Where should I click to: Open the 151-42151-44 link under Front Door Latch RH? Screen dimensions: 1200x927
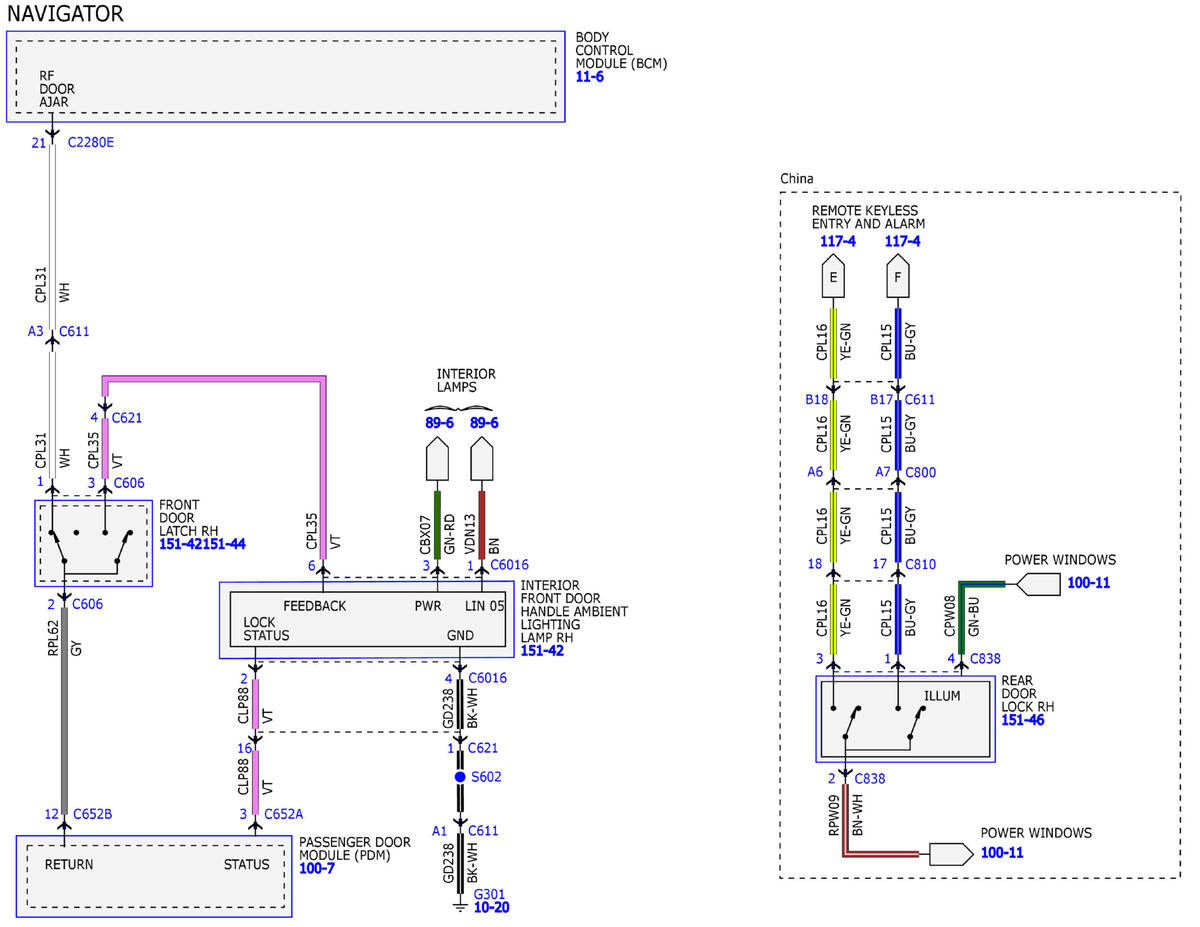pos(202,544)
